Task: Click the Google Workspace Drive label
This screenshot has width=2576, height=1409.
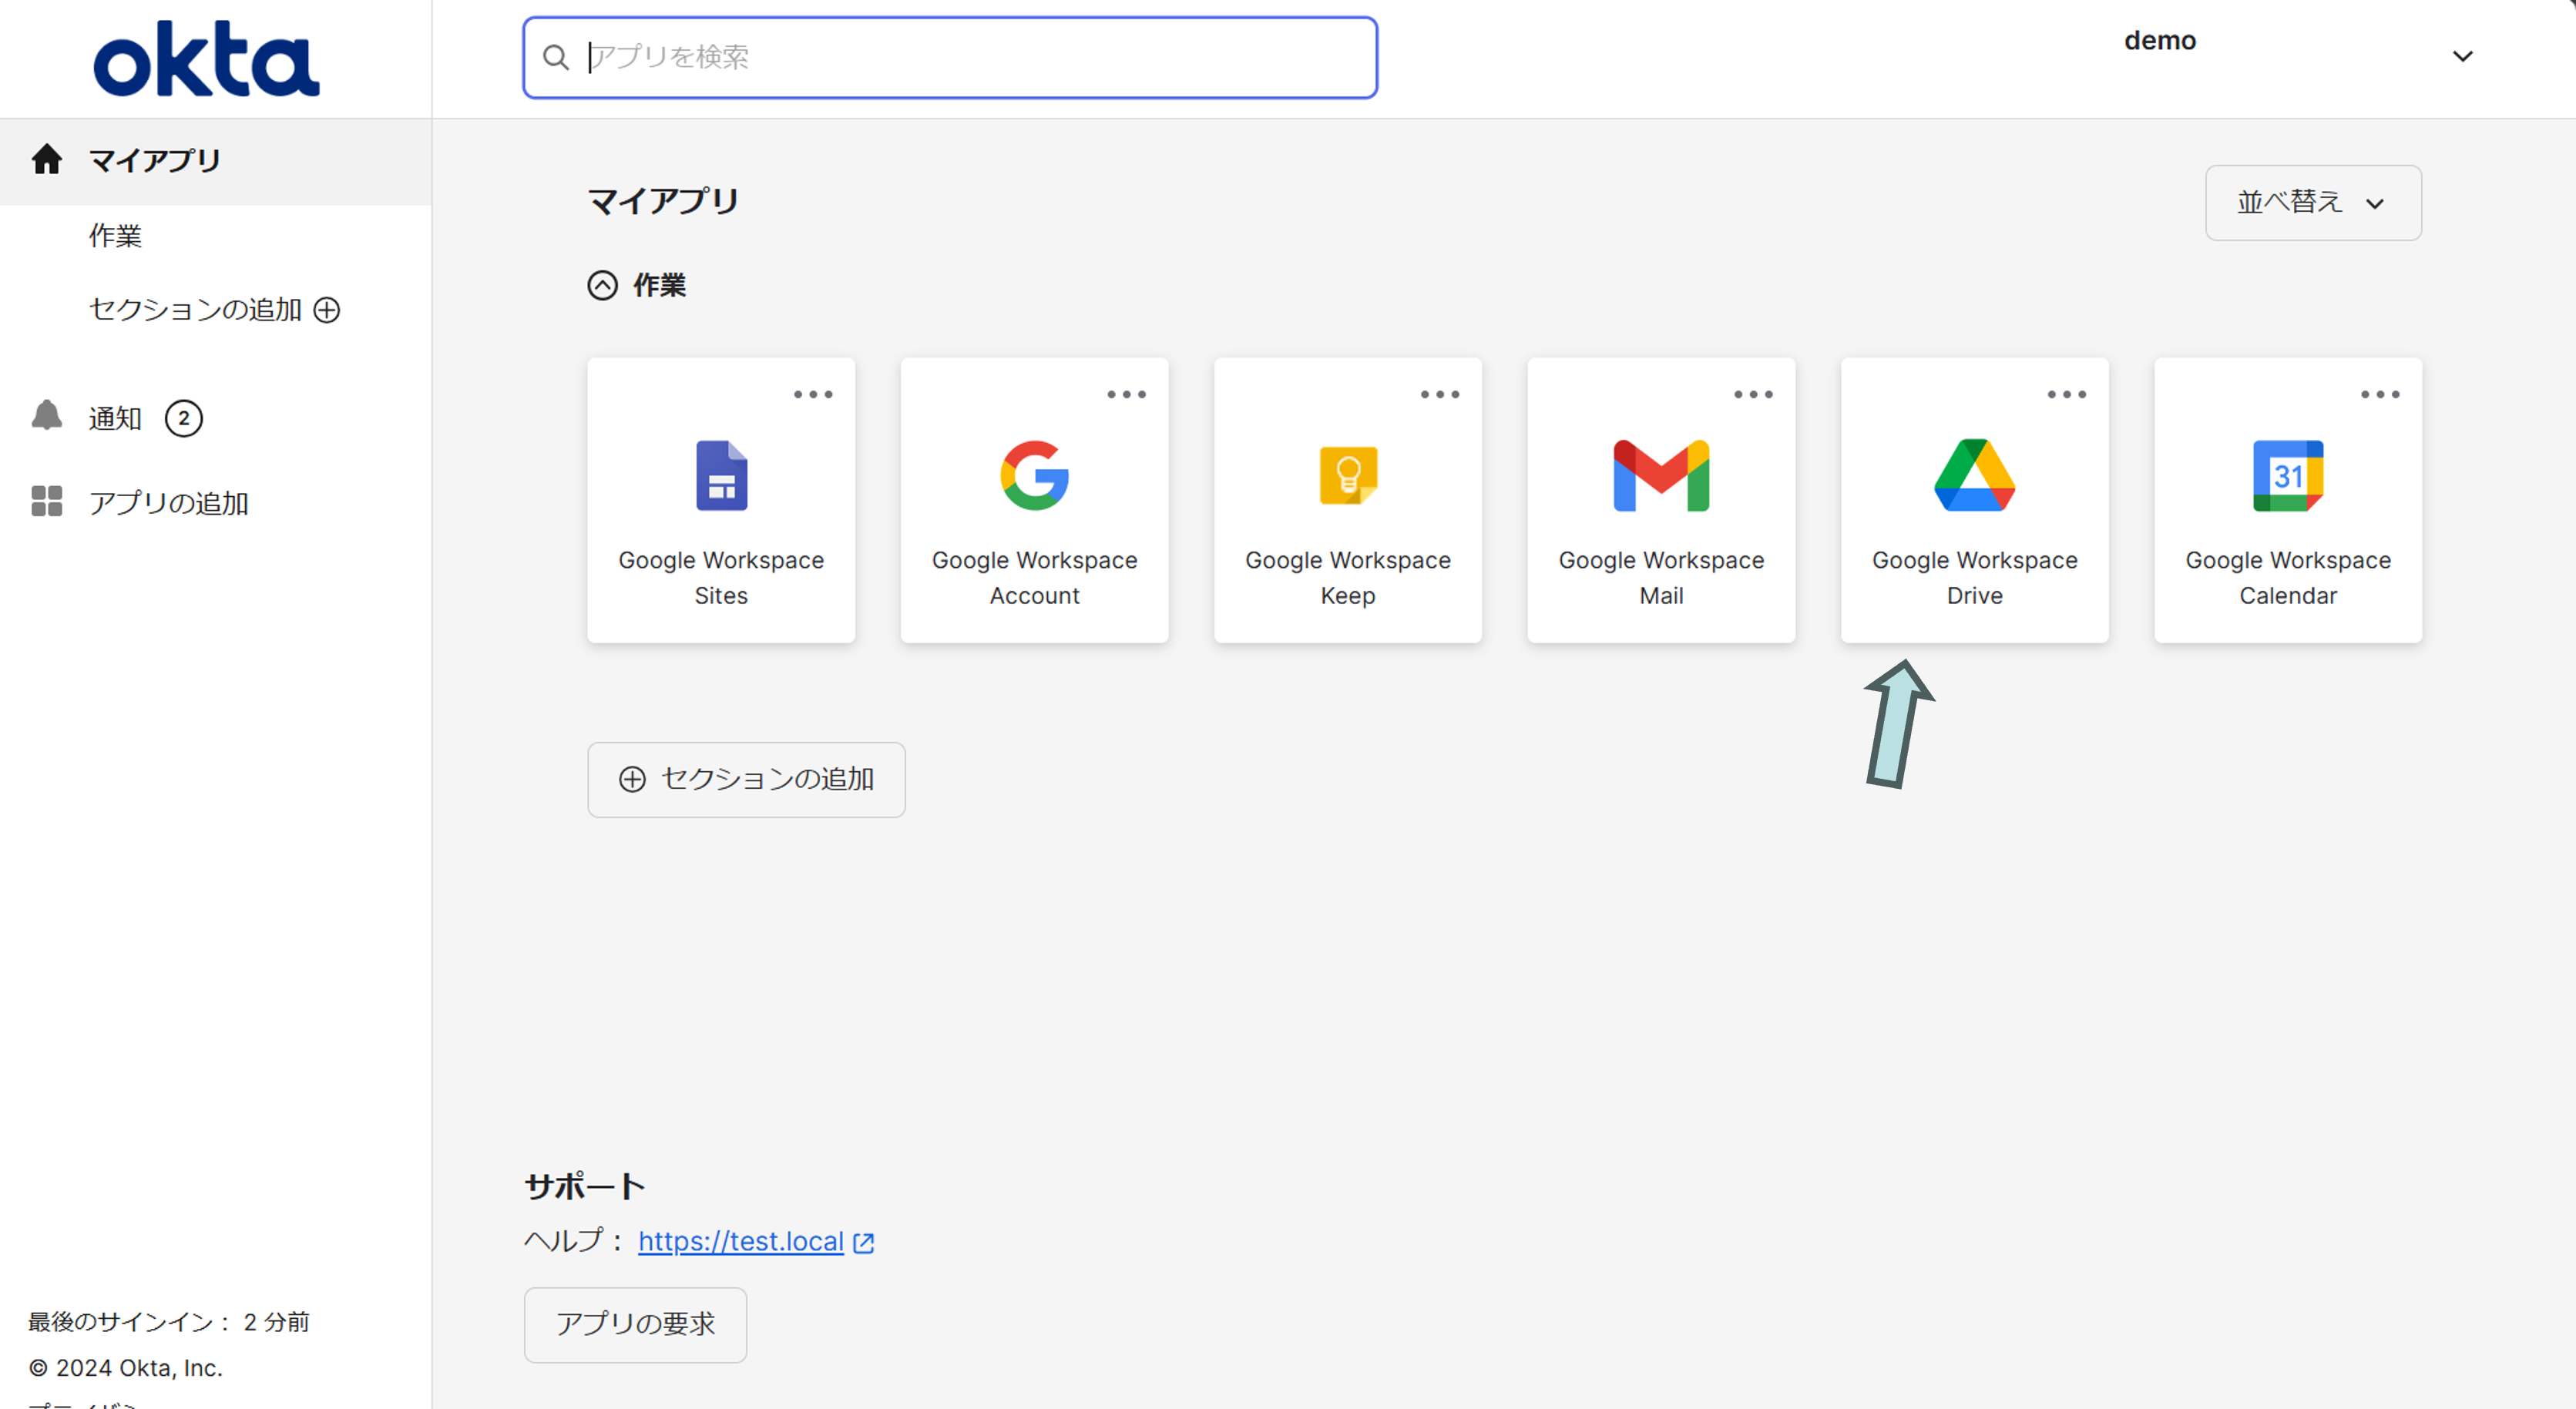Action: click(x=1974, y=578)
